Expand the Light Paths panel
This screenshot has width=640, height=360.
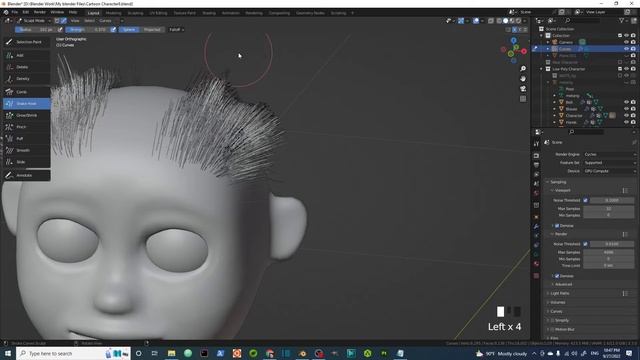[x=560, y=293]
